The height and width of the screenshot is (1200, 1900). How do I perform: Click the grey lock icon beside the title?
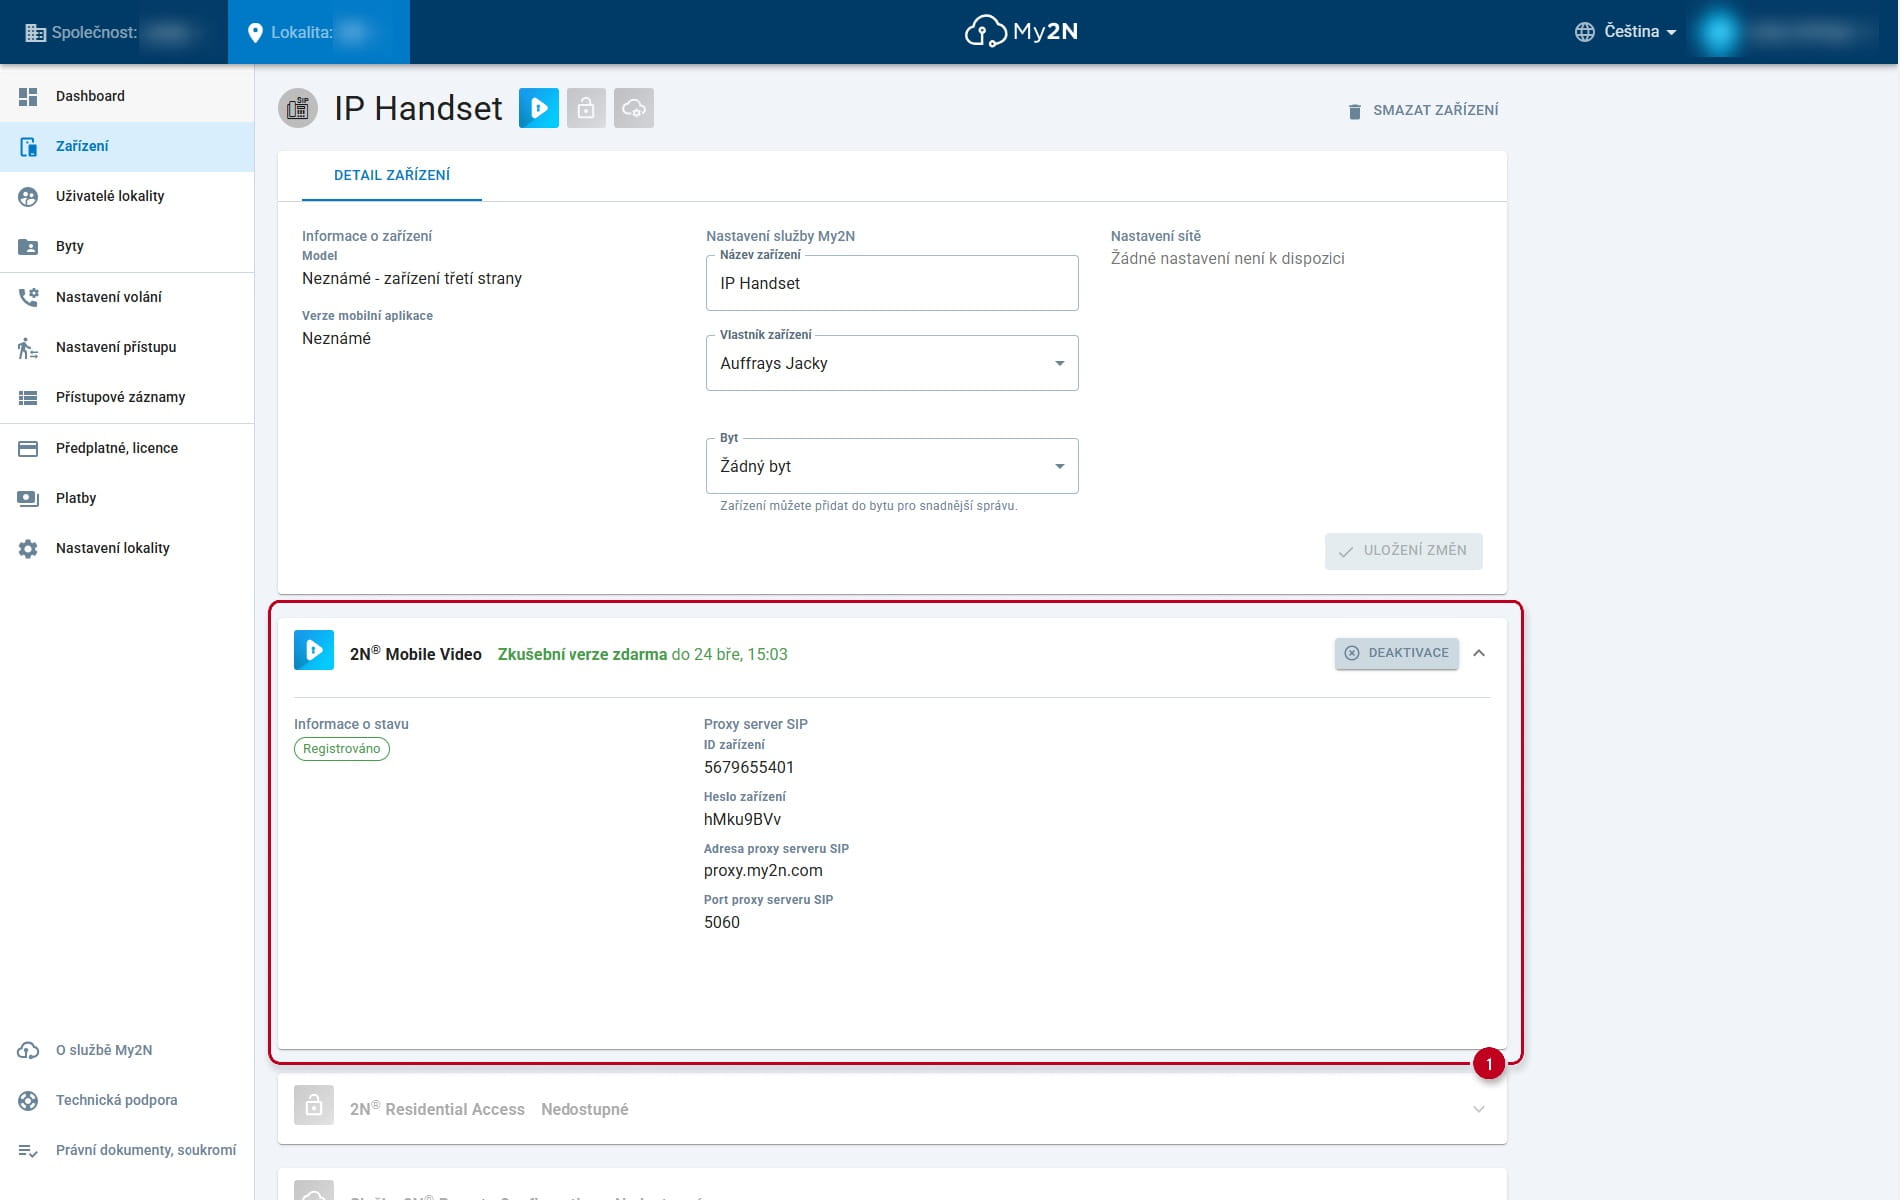(586, 108)
